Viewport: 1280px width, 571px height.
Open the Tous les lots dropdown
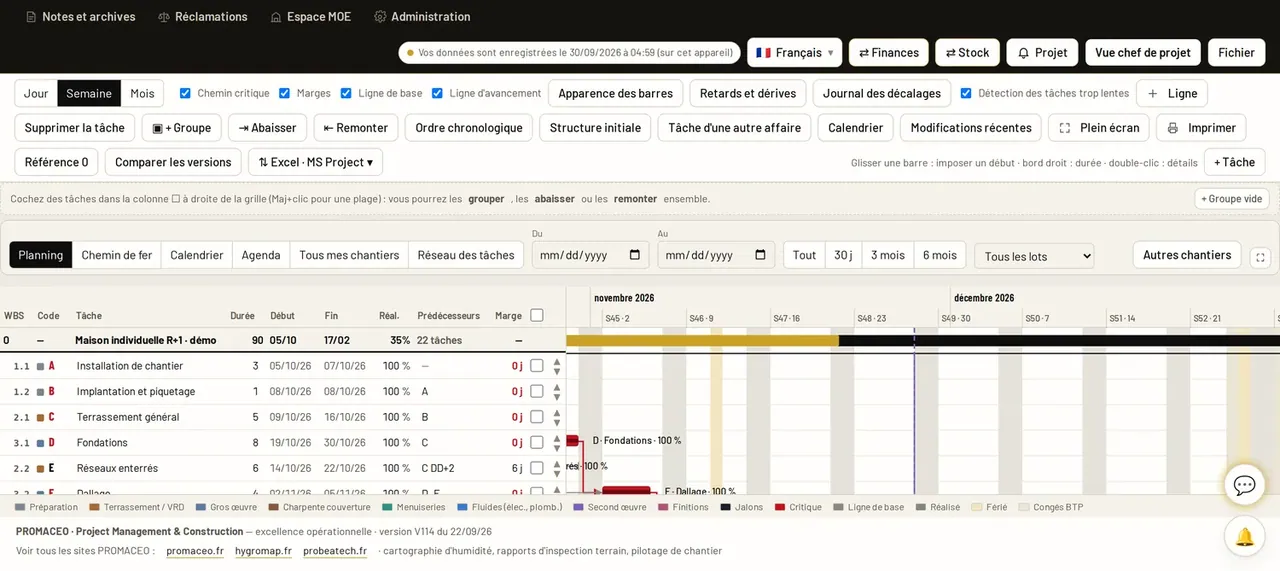pos(1034,257)
